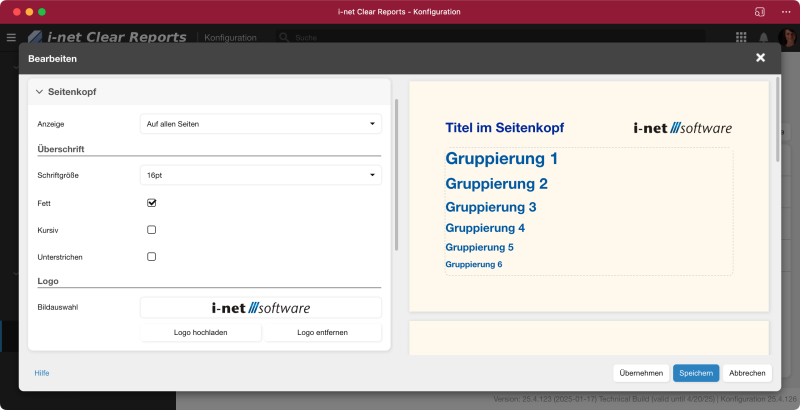Image resolution: width=800 pixels, height=410 pixels.
Task: Close the Bearbeiten dialog with X
Action: click(760, 58)
